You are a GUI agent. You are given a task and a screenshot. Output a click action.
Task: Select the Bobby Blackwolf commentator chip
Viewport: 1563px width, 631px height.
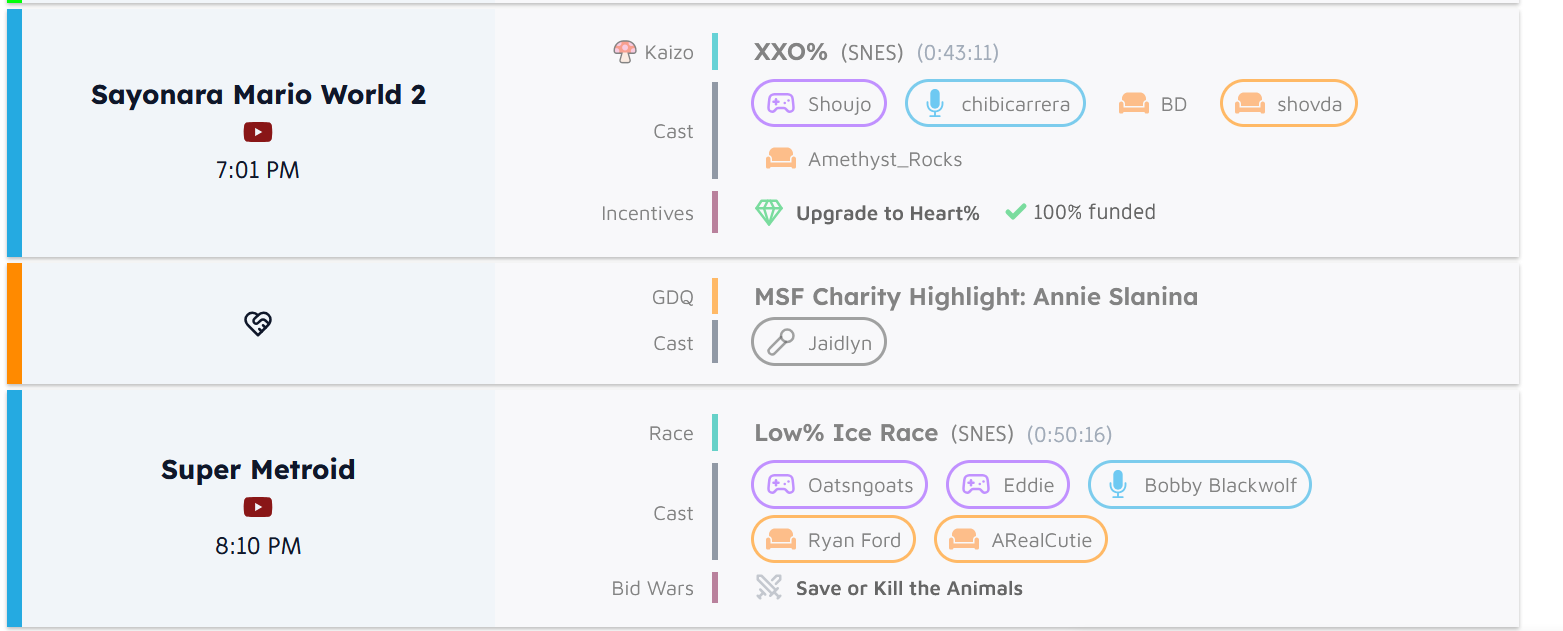click(1199, 486)
